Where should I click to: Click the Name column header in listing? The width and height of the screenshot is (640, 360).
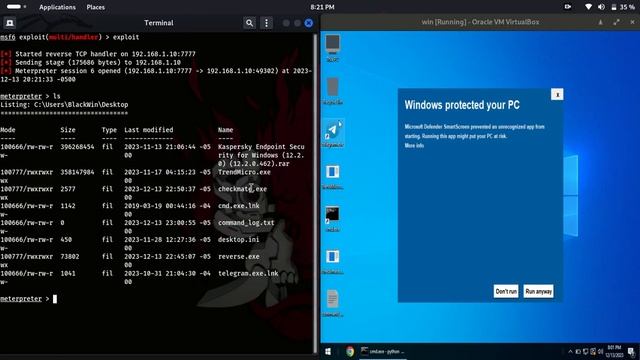225,130
